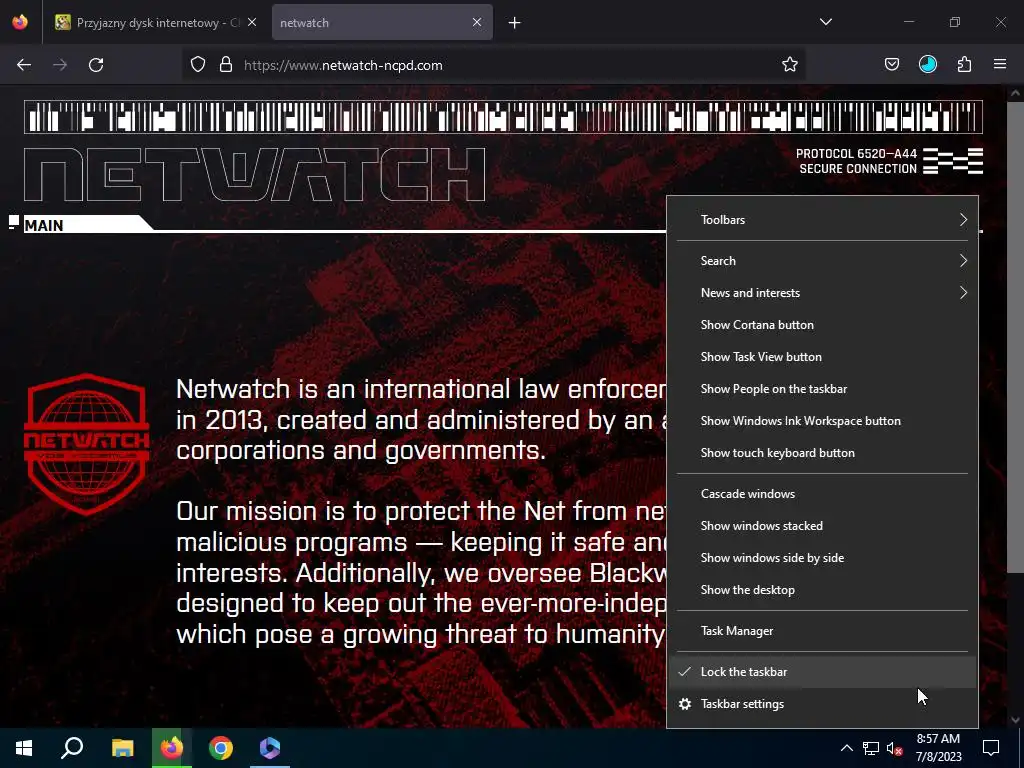Viewport: 1024px width, 768px height.
Task: Reload the netwatch page
Action: point(96,65)
